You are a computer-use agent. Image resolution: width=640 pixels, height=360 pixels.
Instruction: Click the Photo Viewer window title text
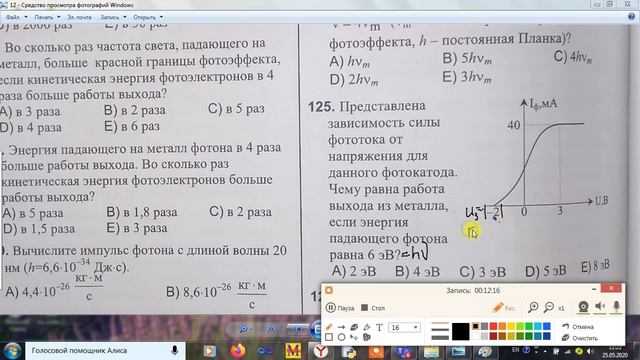(71, 5)
